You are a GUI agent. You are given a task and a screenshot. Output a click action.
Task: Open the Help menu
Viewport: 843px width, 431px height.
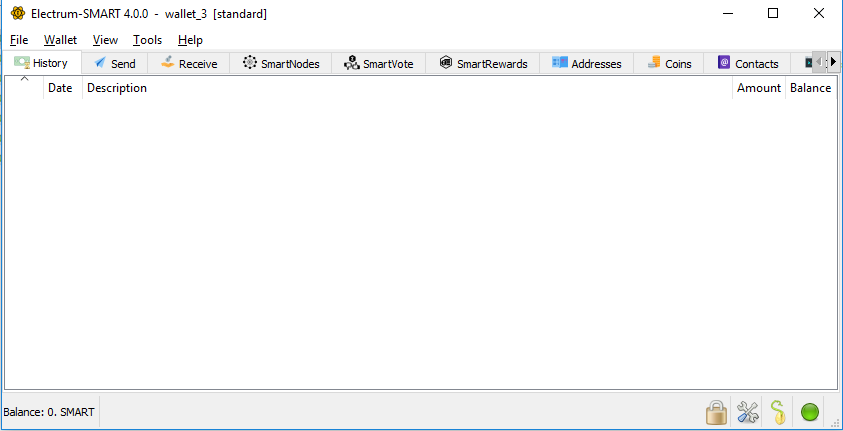pyautogui.click(x=190, y=40)
